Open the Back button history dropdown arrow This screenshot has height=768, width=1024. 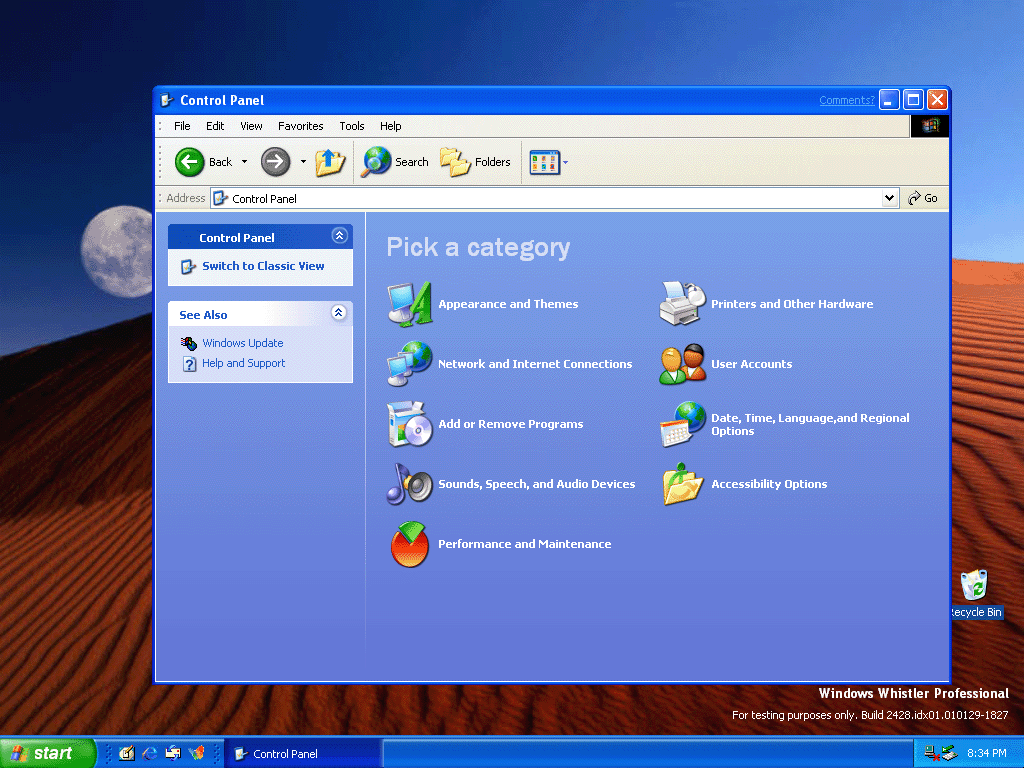click(244, 162)
